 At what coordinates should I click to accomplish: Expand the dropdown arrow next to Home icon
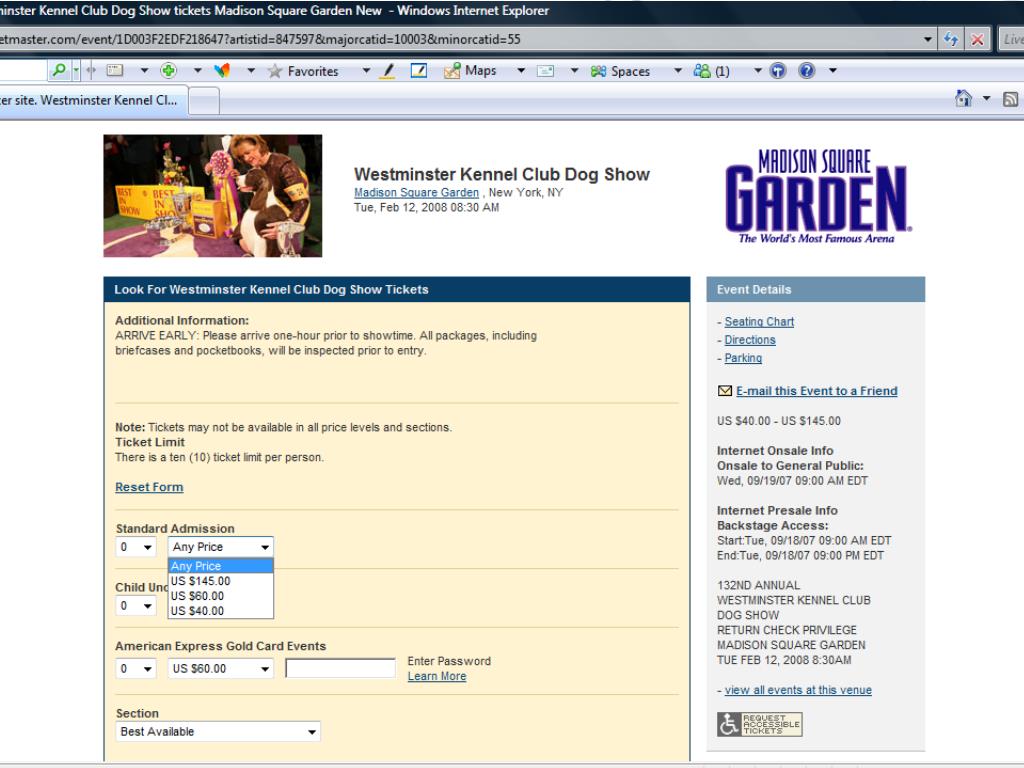click(987, 99)
